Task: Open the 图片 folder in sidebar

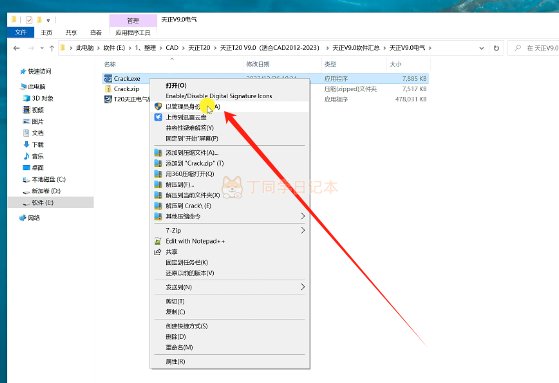Action: coord(37,122)
